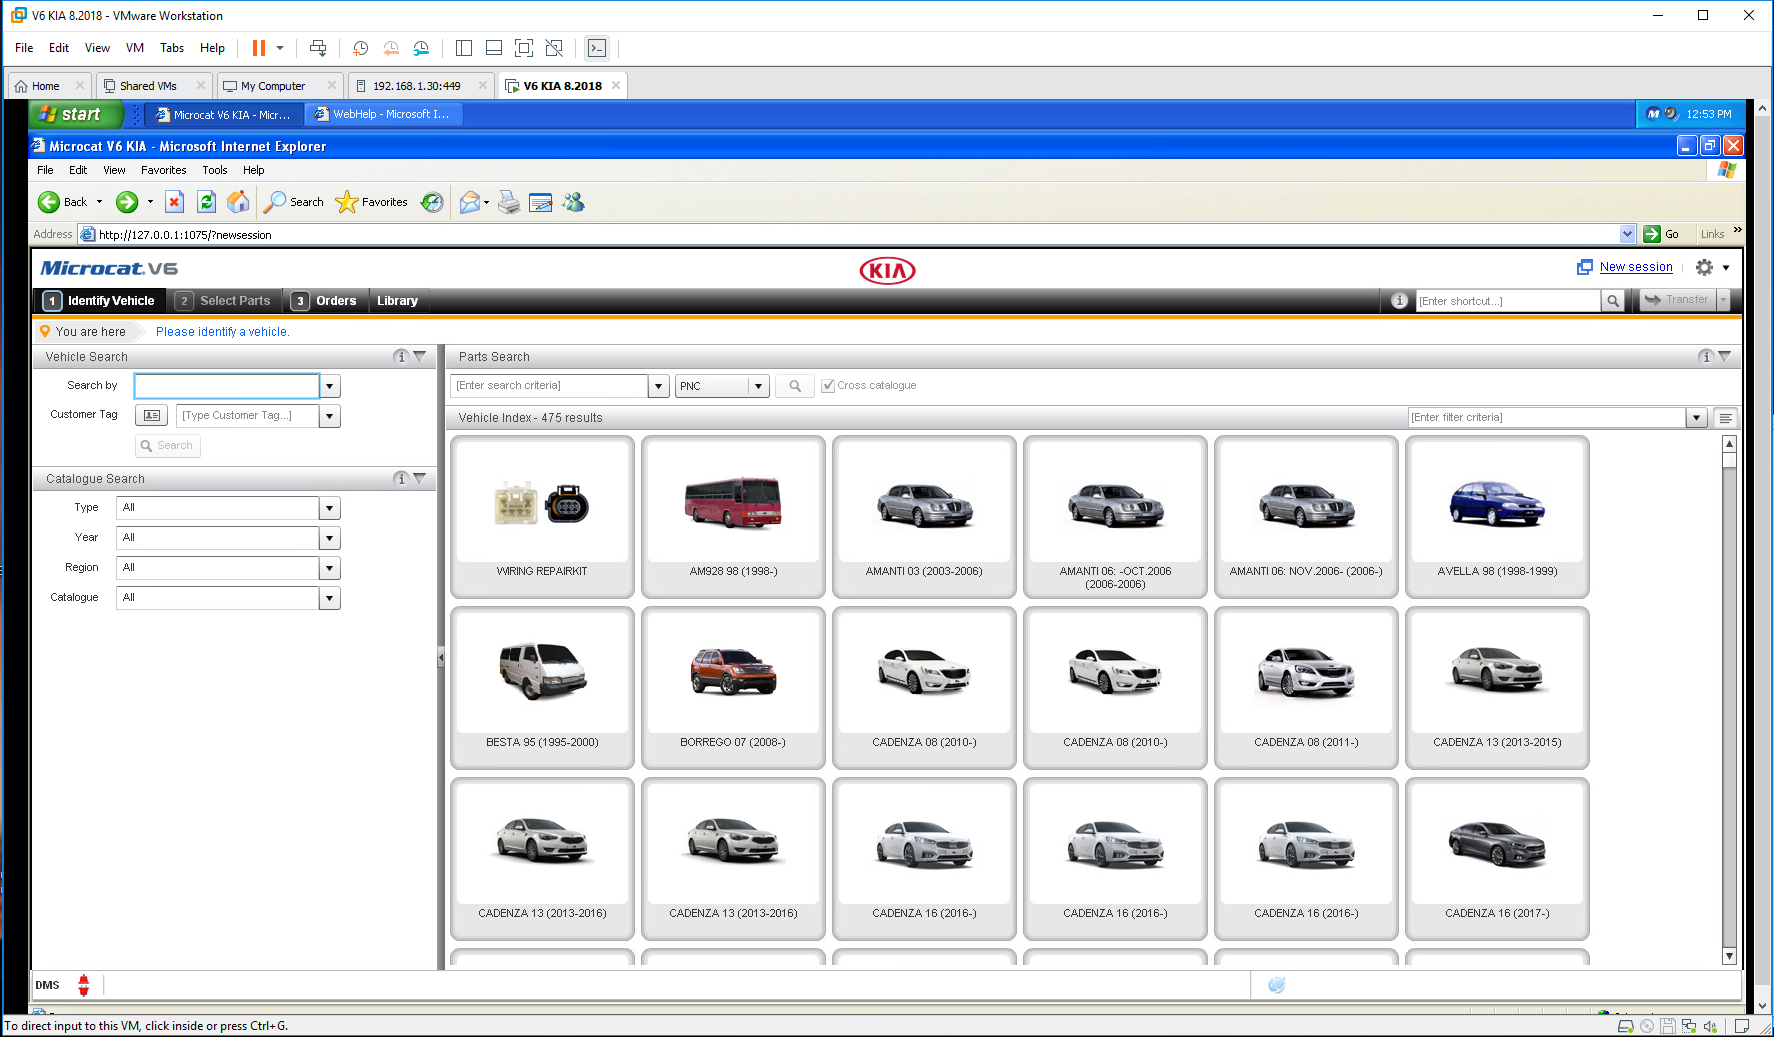Open Search by dropdown arrow
1774x1037 pixels.
[330, 386]
